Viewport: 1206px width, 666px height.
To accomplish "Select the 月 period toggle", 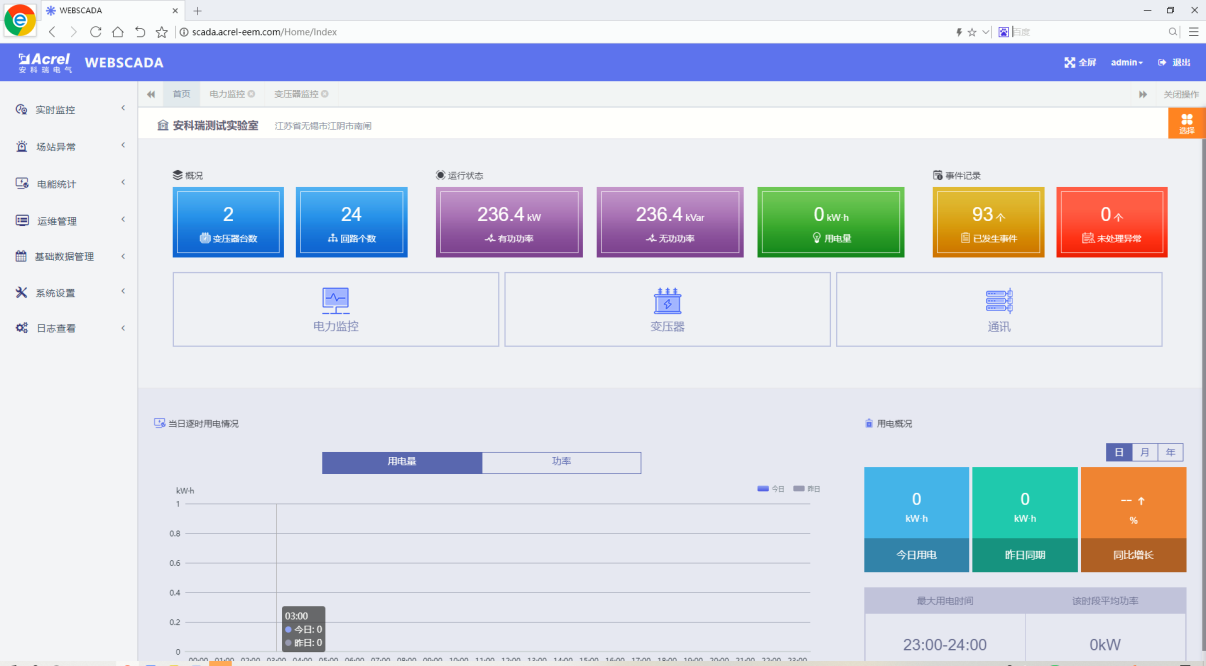I will 1144,453.
